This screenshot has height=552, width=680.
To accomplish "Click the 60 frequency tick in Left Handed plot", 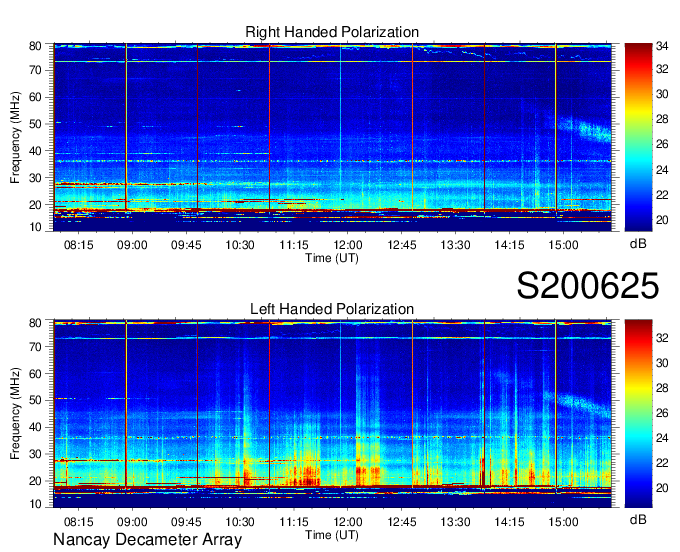I will 36,373.
